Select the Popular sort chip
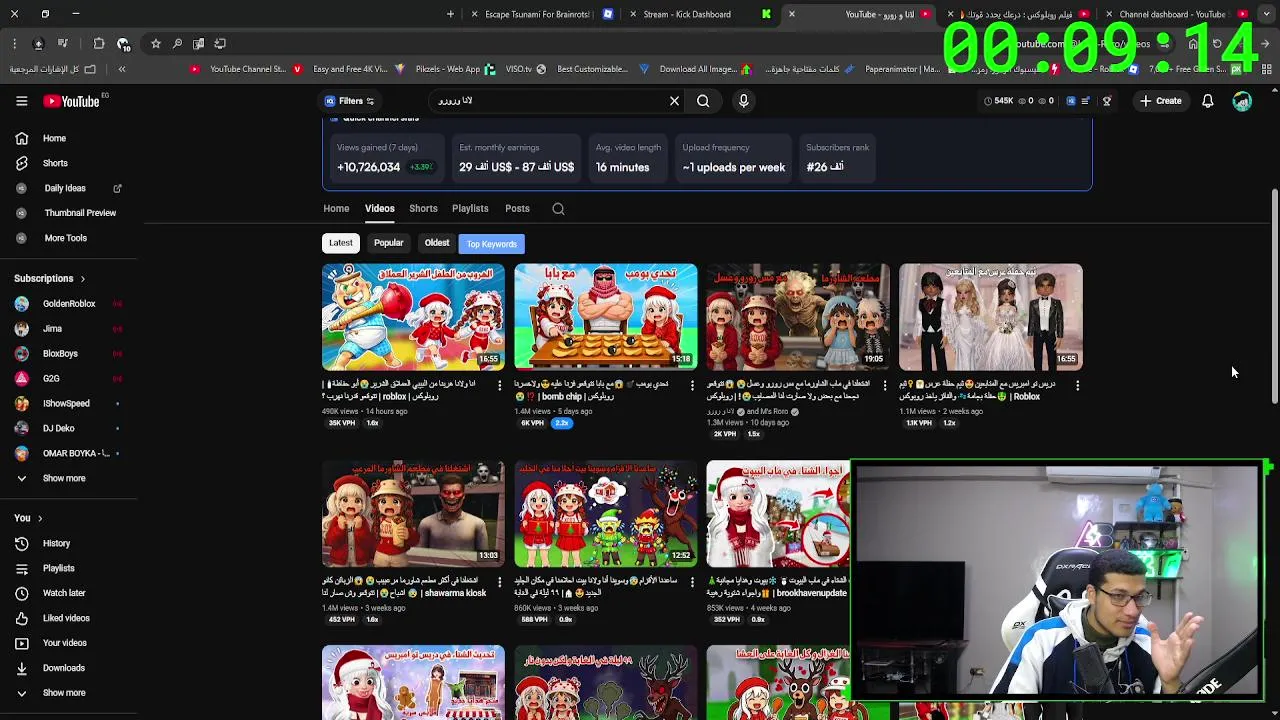 pos(389,243)
